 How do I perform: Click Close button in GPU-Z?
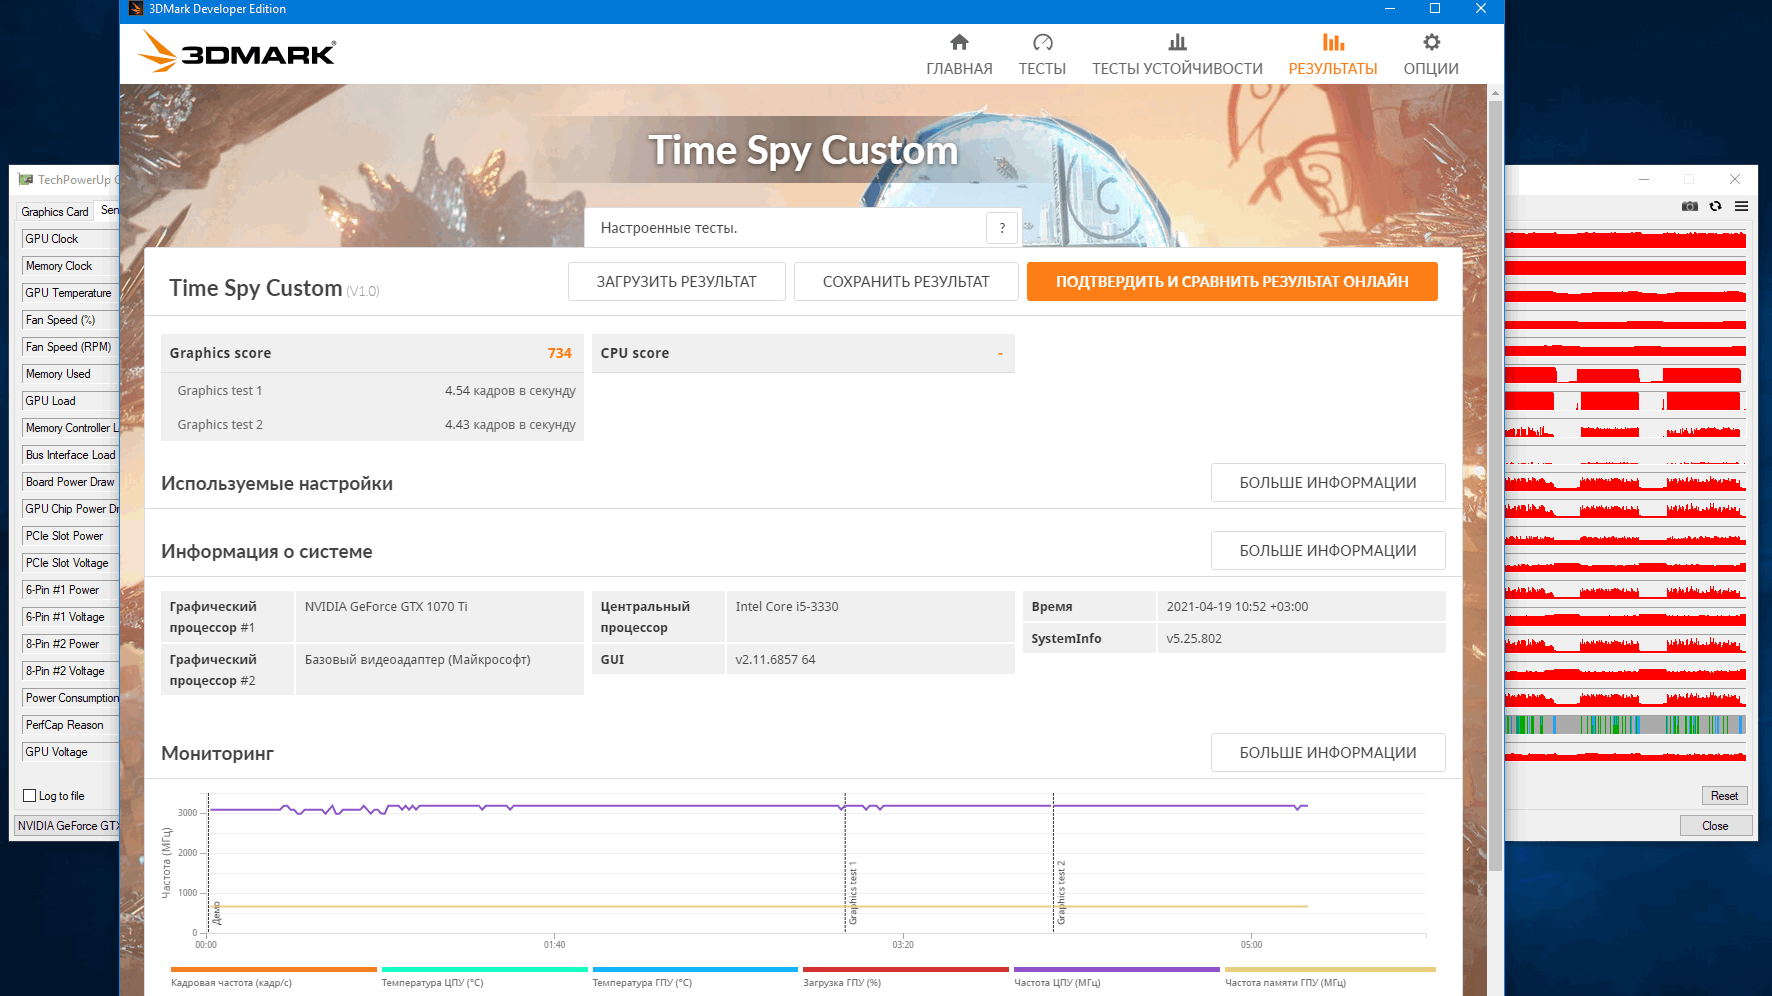click(1716, 826)
